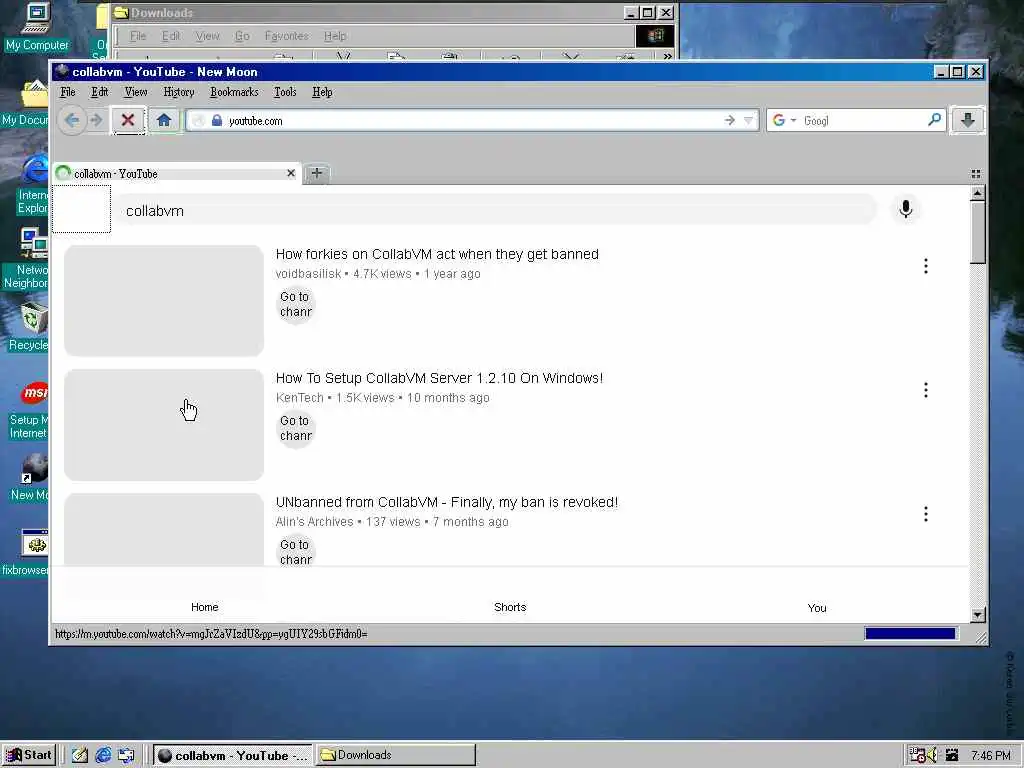Select the fixbrowser desktop icon
This screenshot has height=768, width=1024.
(x=26, y=552)
